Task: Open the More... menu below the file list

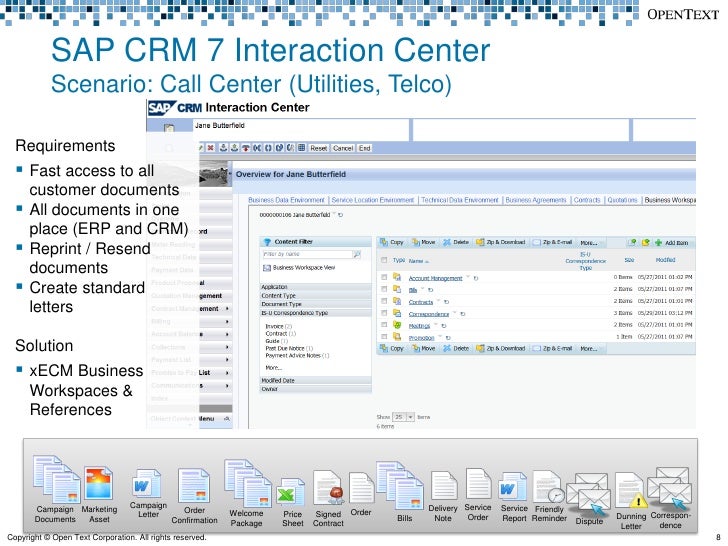Action: pos(589,349)
